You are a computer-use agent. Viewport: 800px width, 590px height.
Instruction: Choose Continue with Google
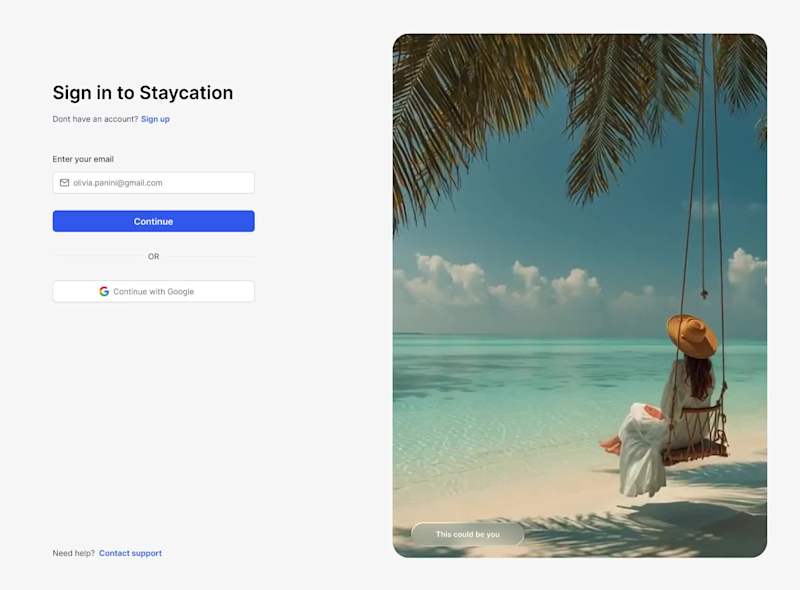(153, 292)
